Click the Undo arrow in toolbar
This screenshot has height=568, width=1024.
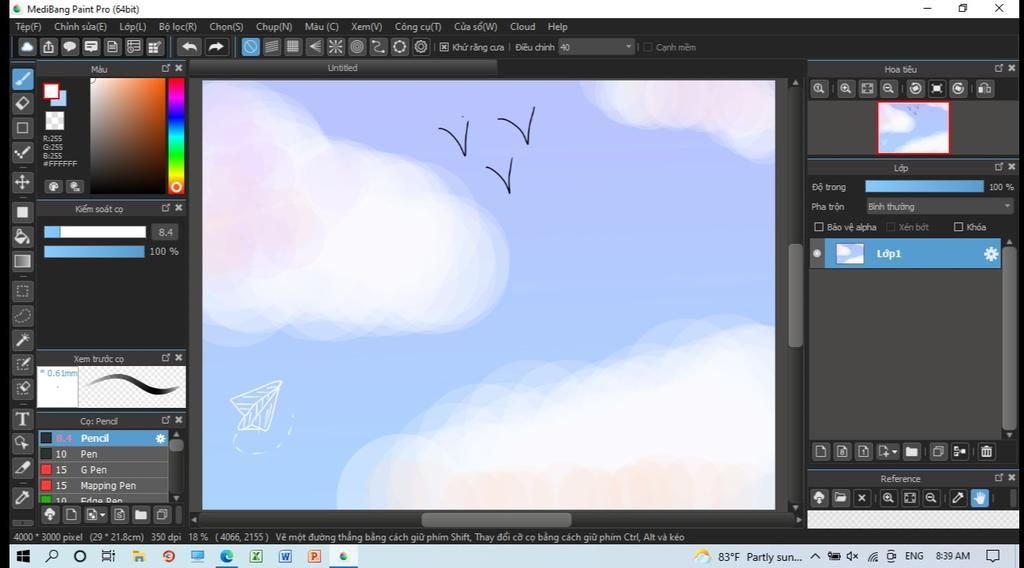click(x=189, y=47)
